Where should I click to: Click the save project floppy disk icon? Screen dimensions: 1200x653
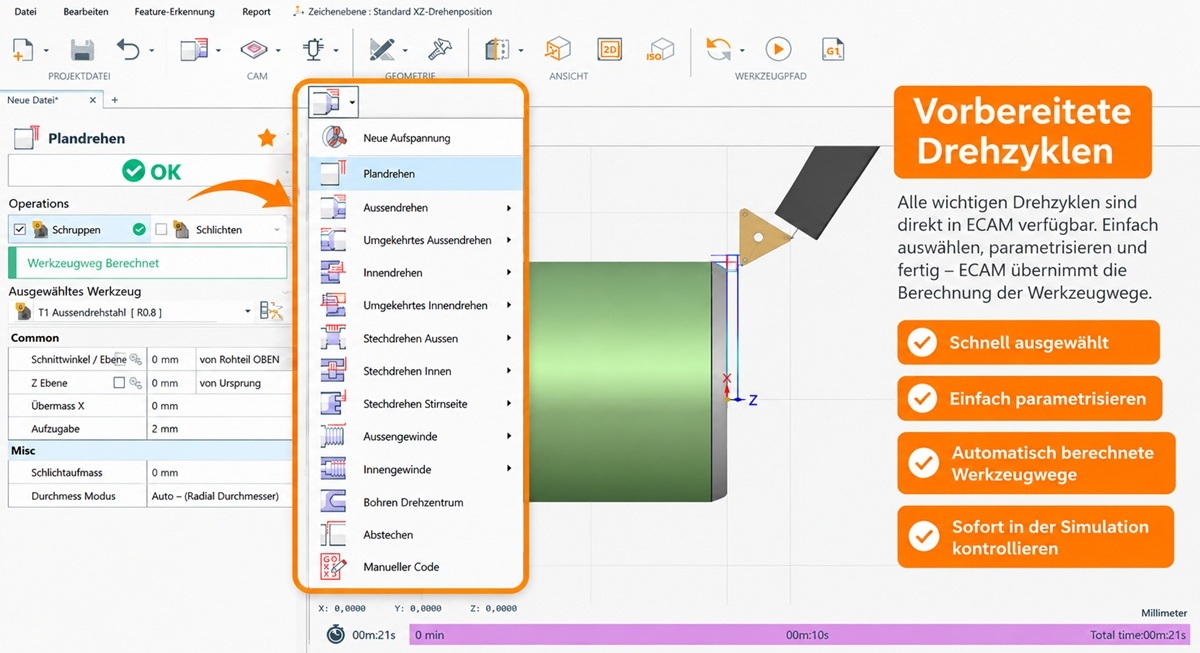coord(82,49)
